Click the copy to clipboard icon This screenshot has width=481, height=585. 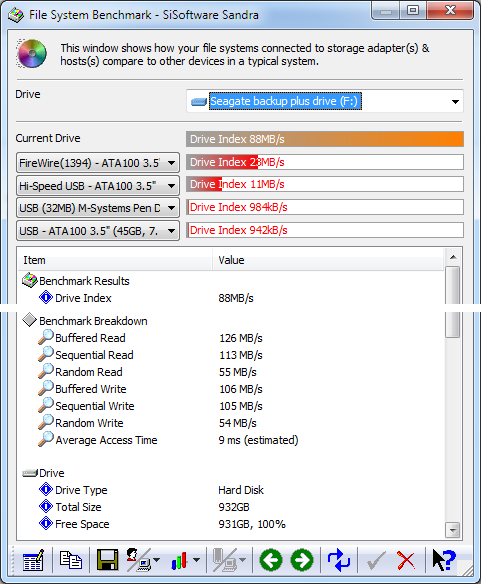[x=71, y=560]
